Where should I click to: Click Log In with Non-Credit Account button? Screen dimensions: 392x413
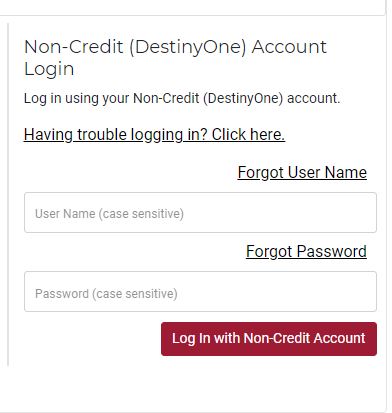click(269, 339)
